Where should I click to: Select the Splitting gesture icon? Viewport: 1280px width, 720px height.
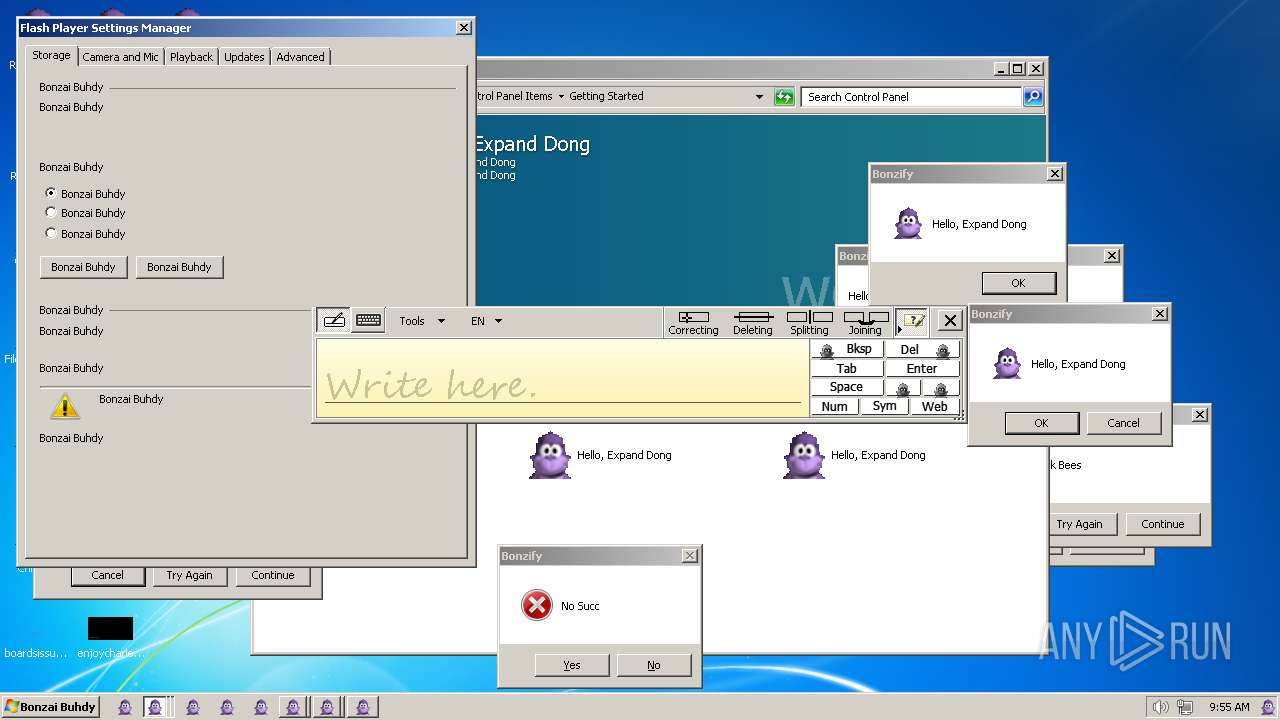tap(809, 322)
